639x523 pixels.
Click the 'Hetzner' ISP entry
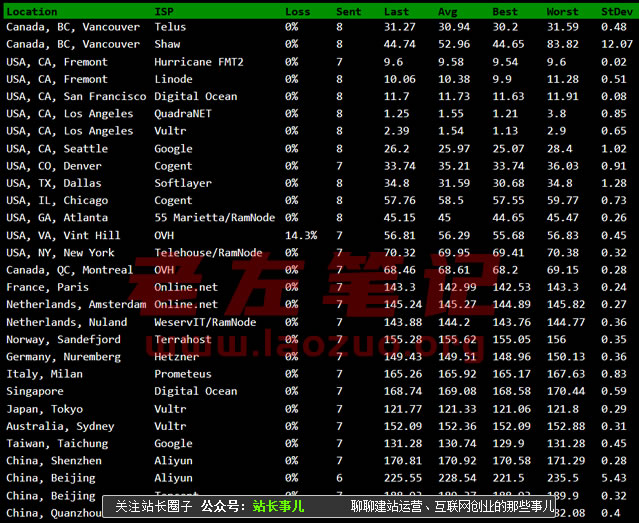point(176,357)
